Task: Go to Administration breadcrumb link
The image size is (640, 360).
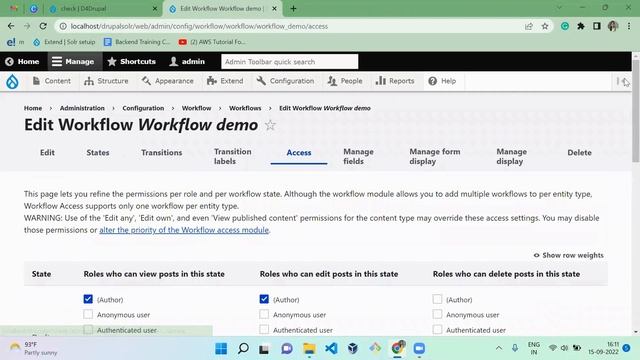Action: coord(82,108)
